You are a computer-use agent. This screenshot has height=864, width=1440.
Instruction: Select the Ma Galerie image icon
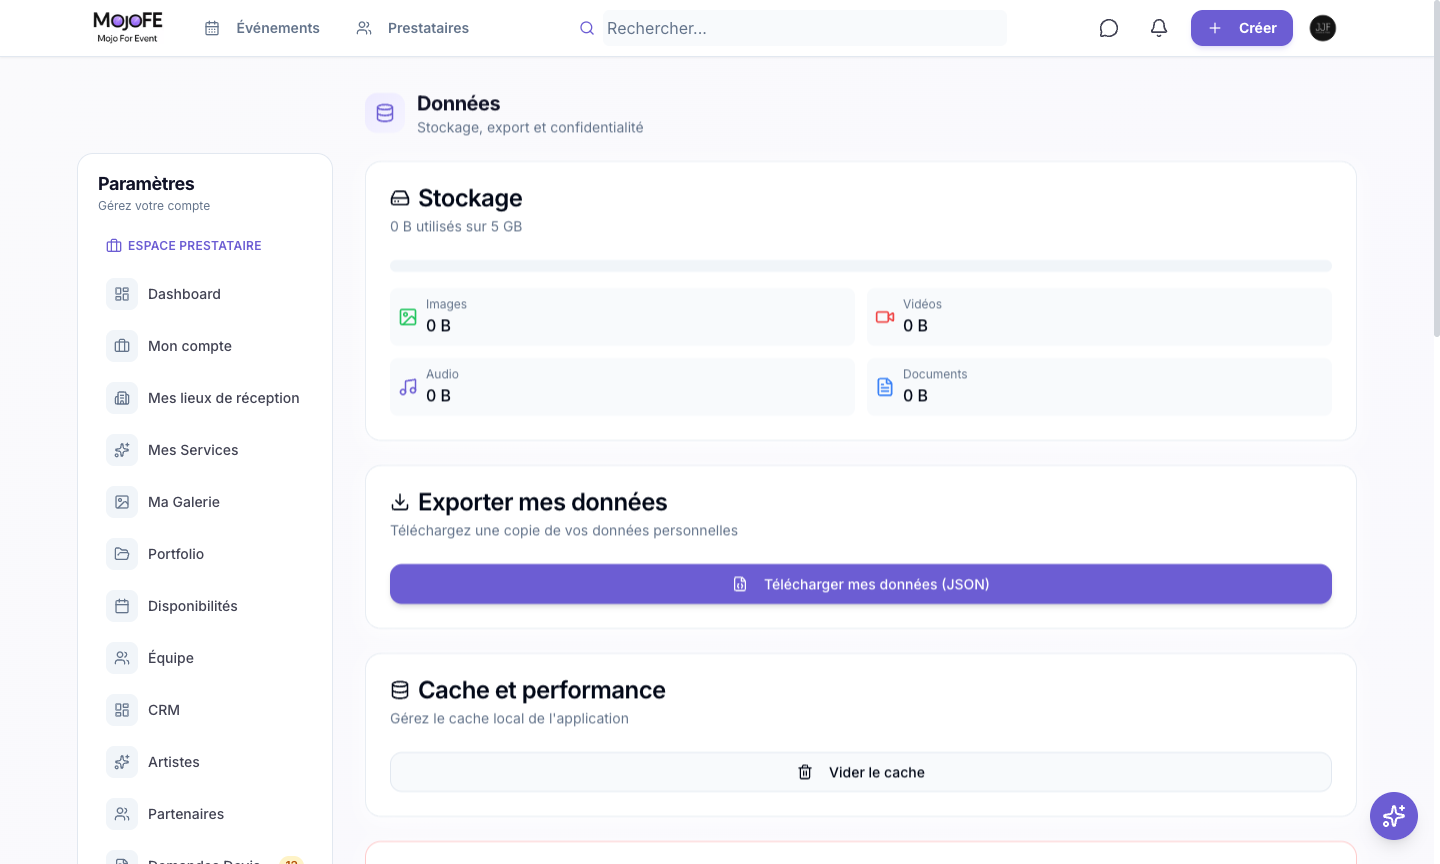[122, 502]
